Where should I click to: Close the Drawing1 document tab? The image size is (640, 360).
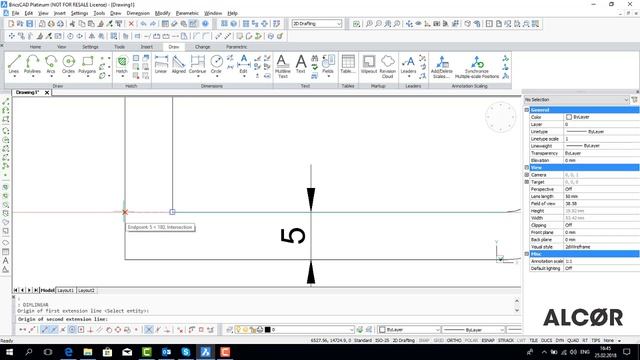tap(47, 93)
